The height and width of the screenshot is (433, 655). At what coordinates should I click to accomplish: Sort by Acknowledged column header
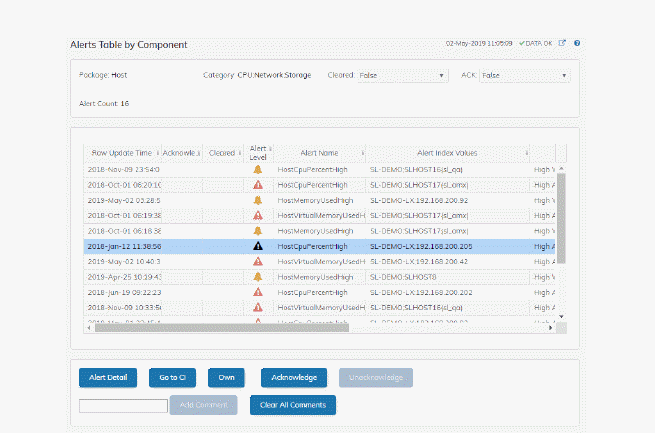[x=179, y=153]
